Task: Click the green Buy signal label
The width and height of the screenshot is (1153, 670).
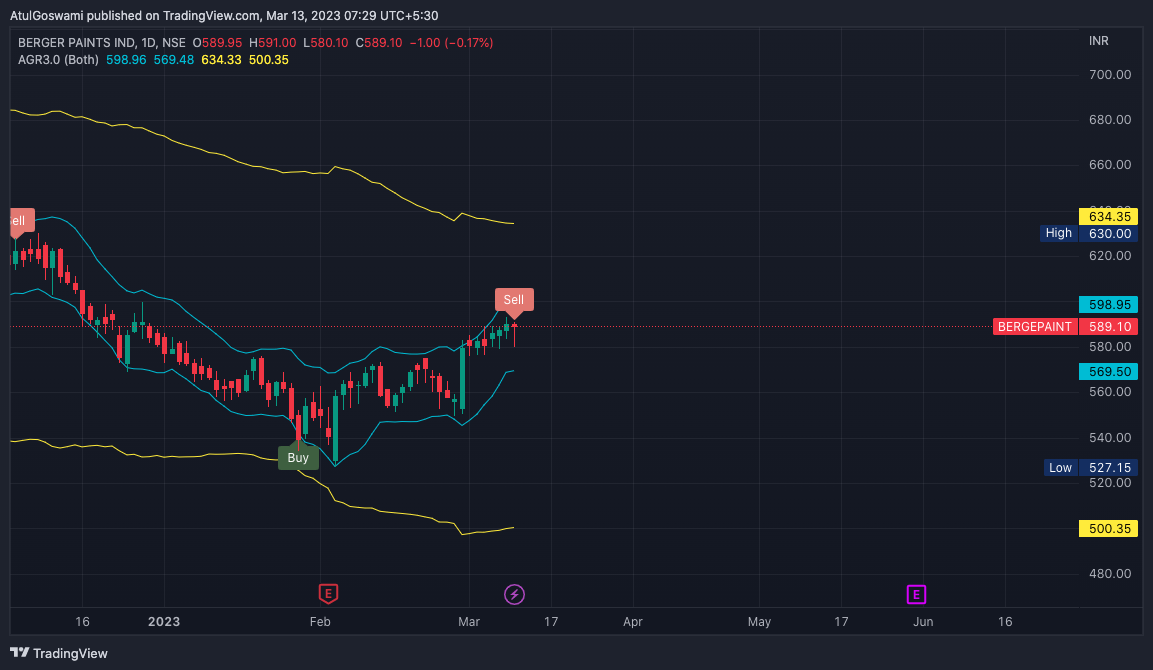Action: coord(298,457)
